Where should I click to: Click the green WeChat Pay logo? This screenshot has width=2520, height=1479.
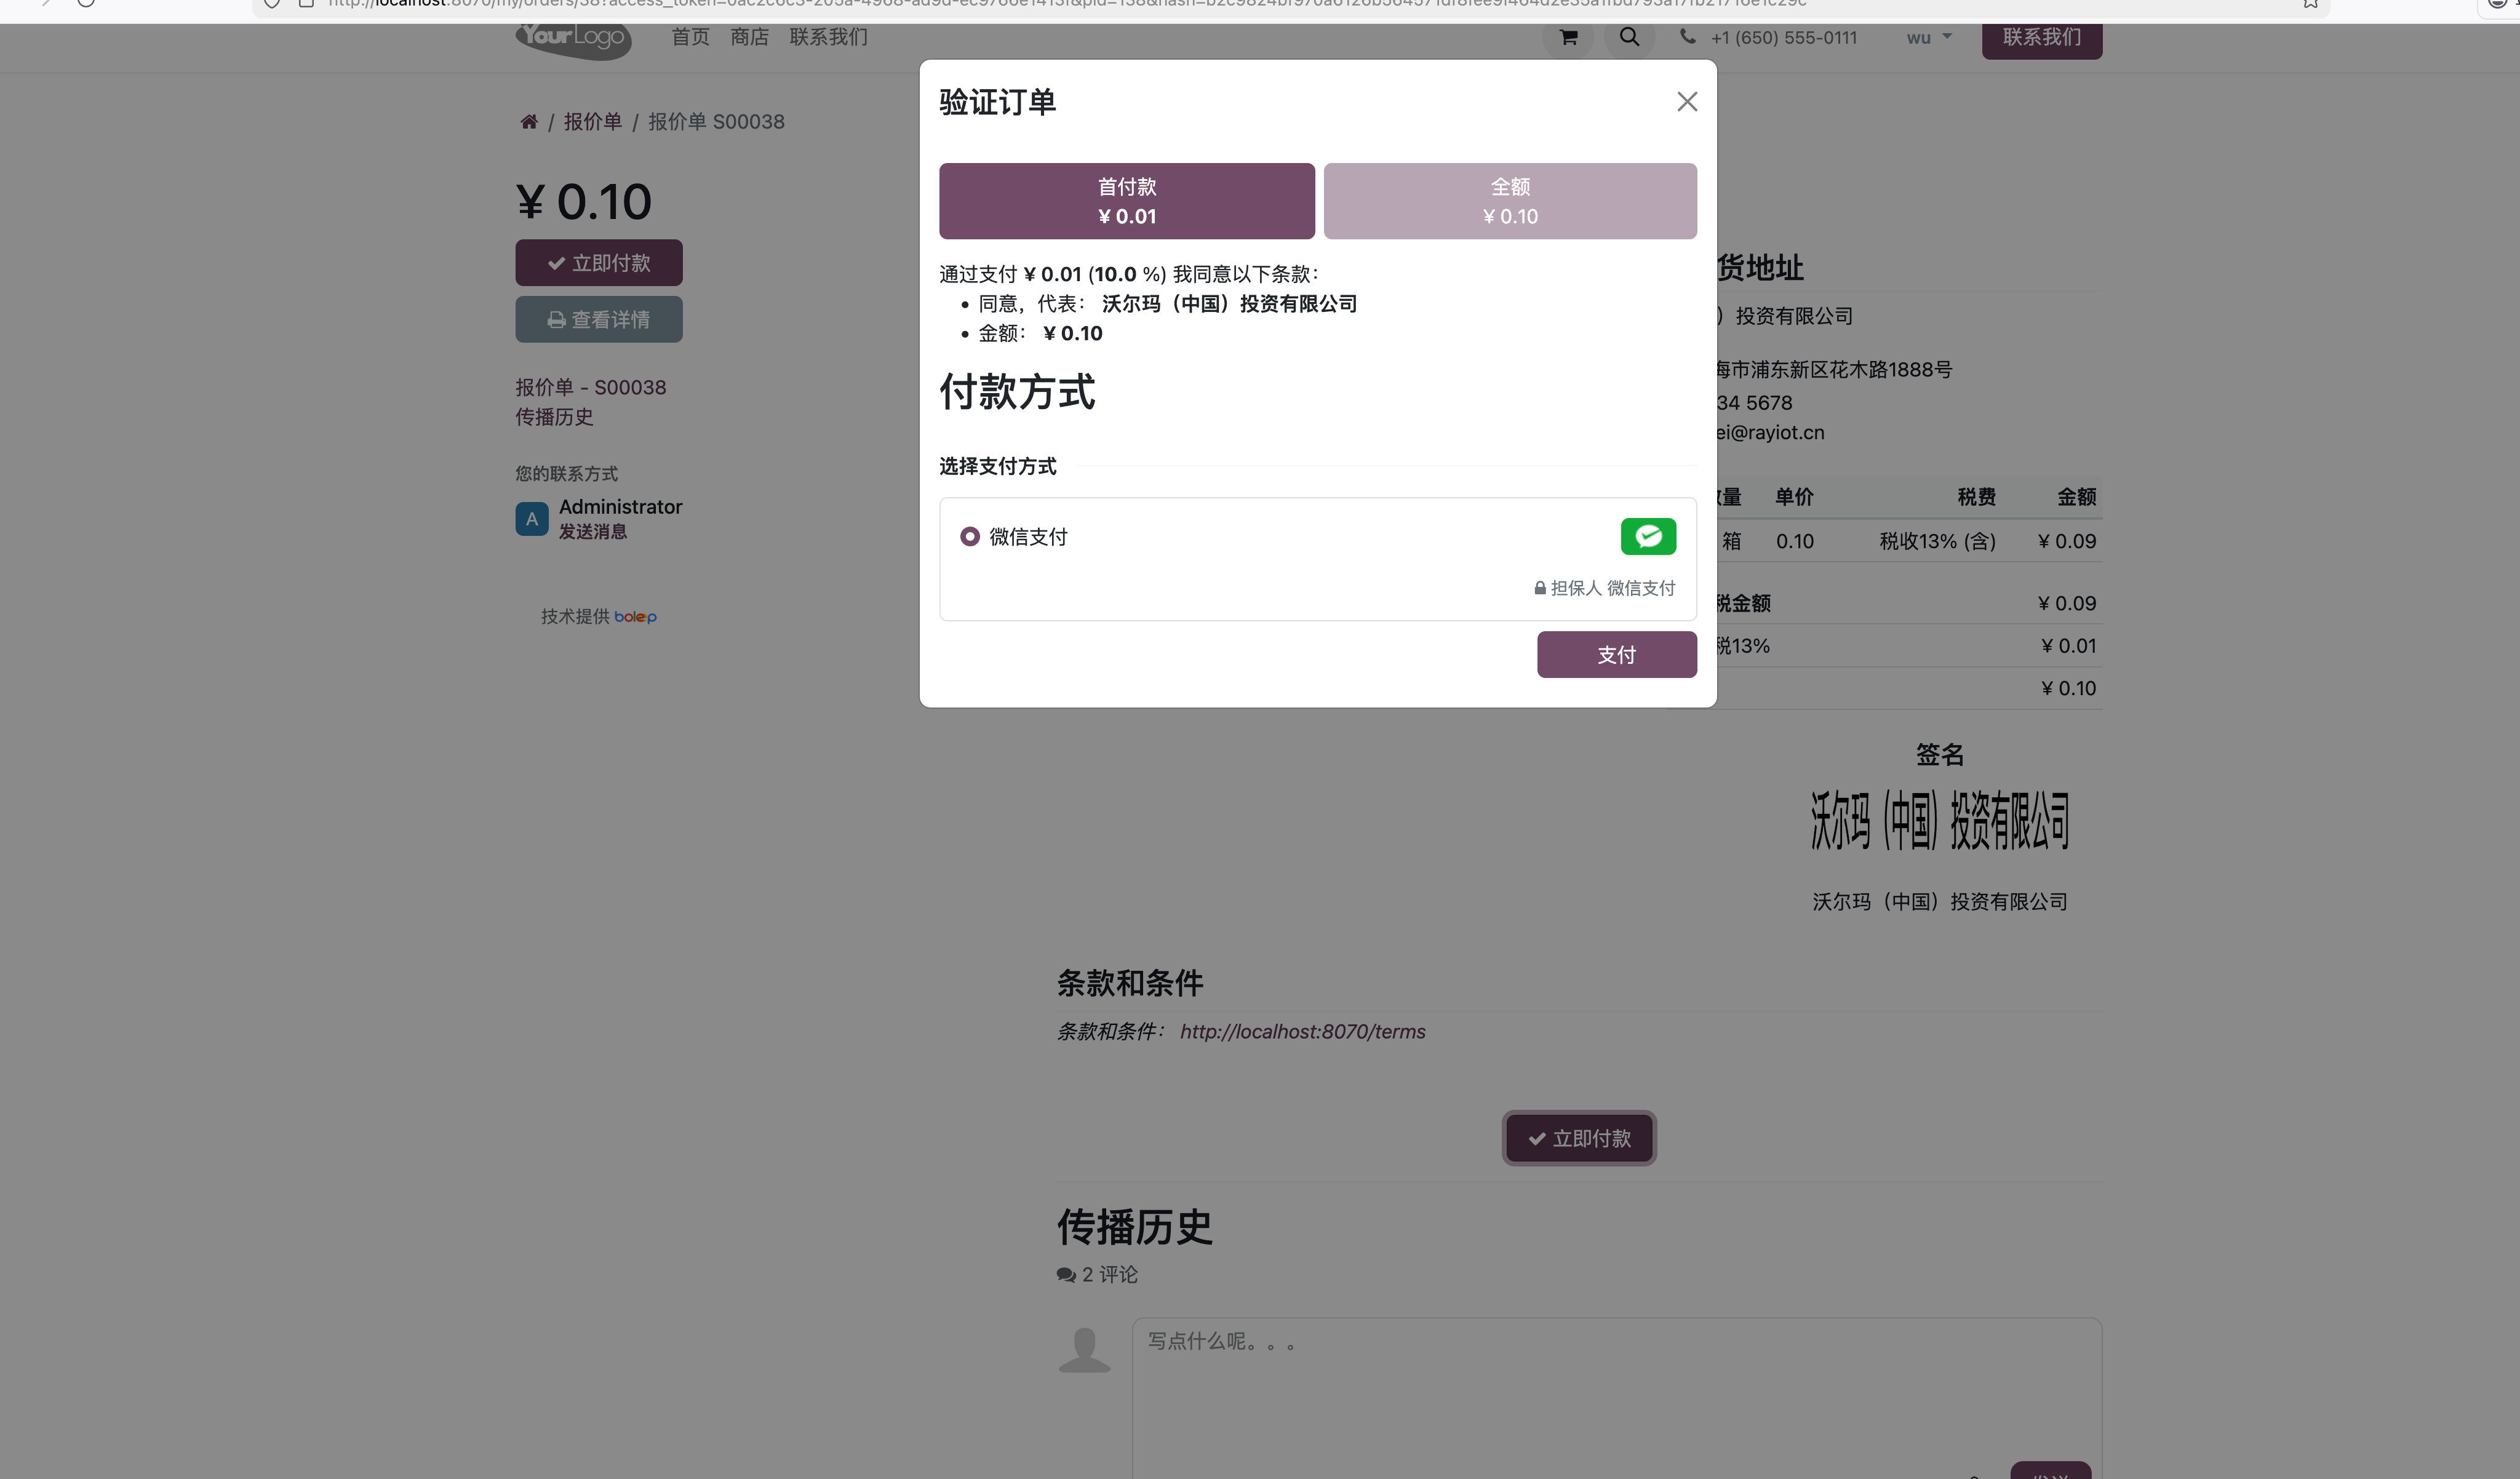1648,537
